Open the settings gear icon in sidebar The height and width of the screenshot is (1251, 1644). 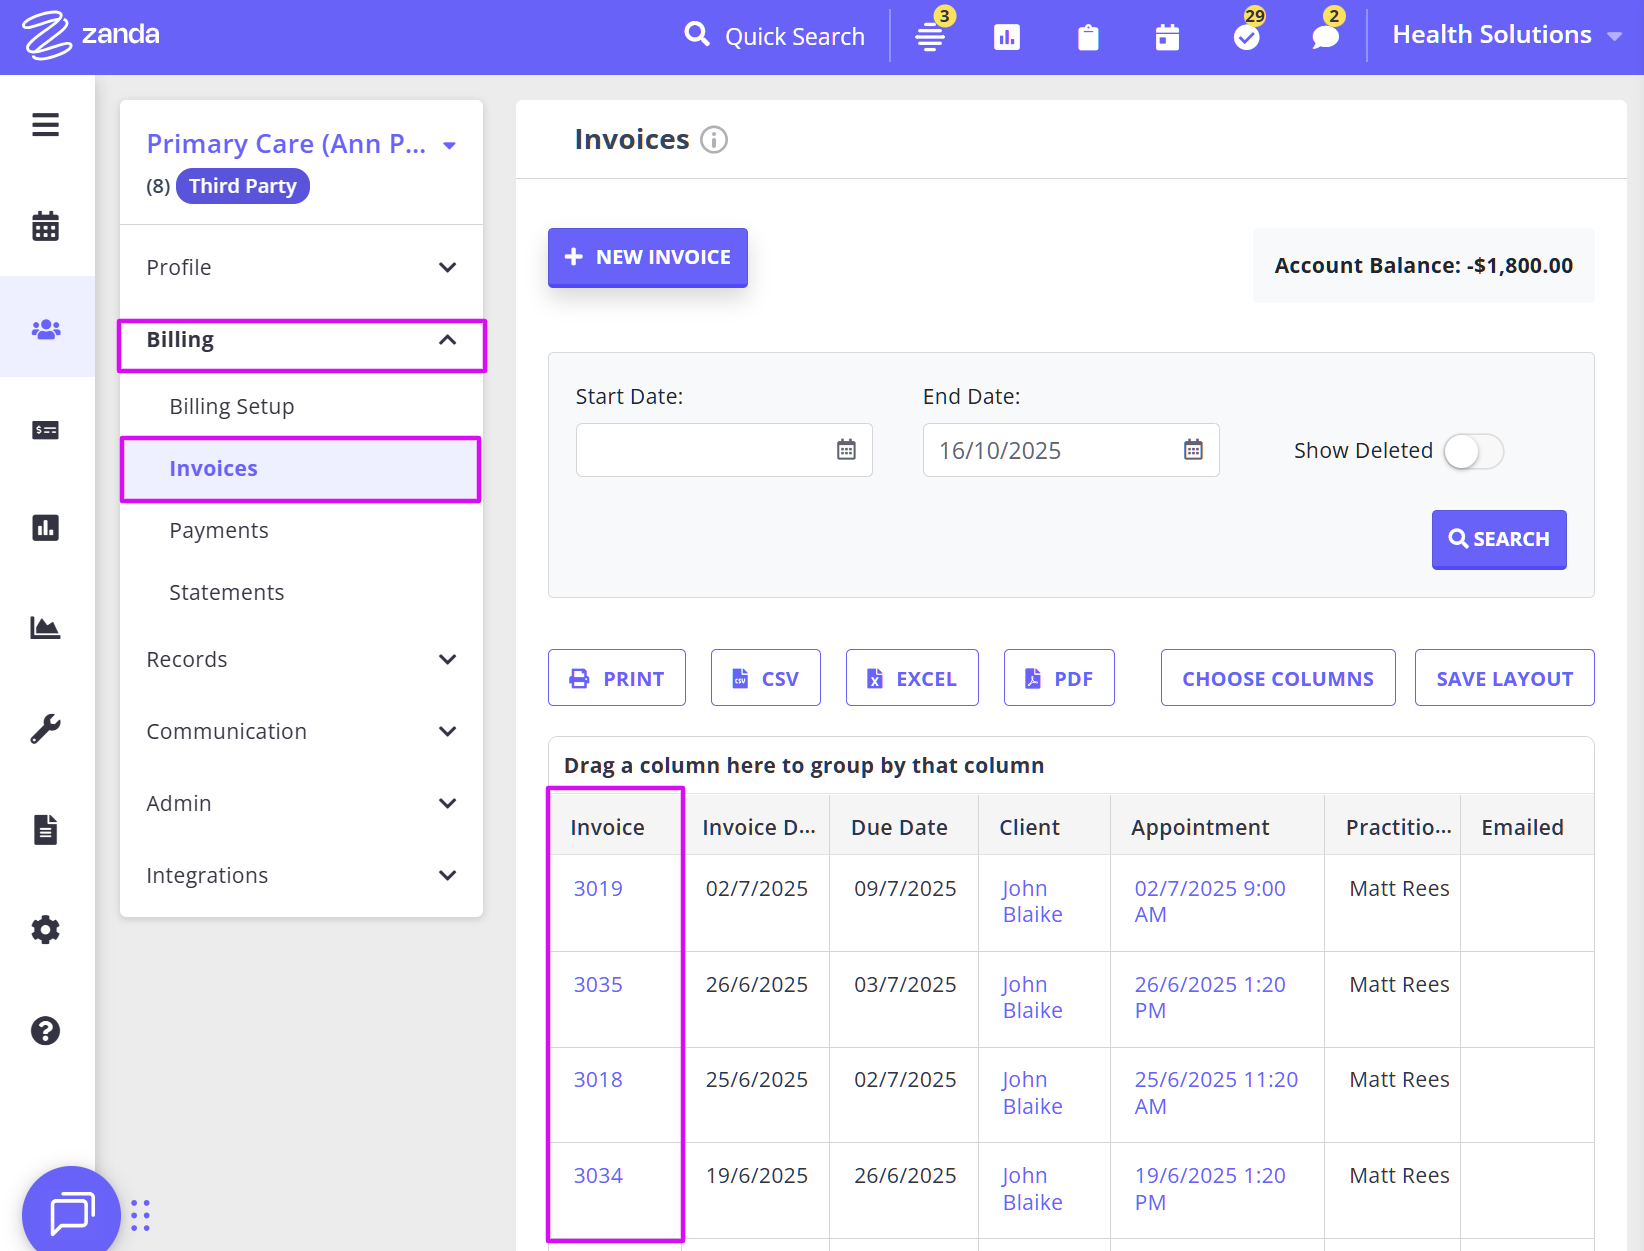pyautogui.click(x=45, y=930)
